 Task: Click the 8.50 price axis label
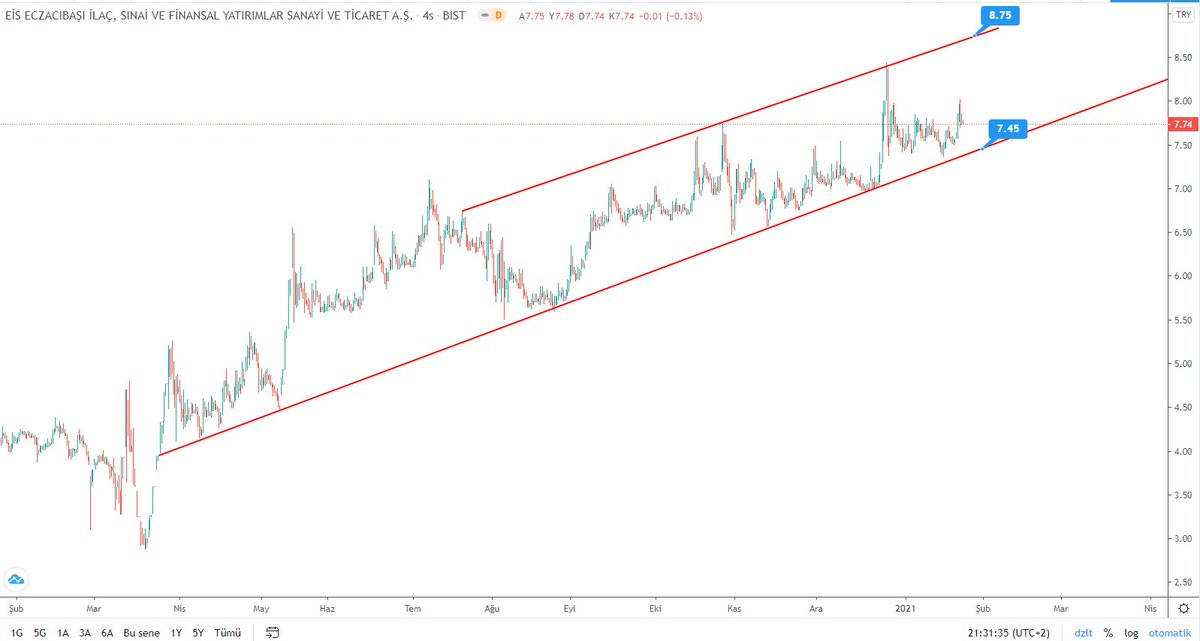pyautogui.click(x=1181, y=58)
